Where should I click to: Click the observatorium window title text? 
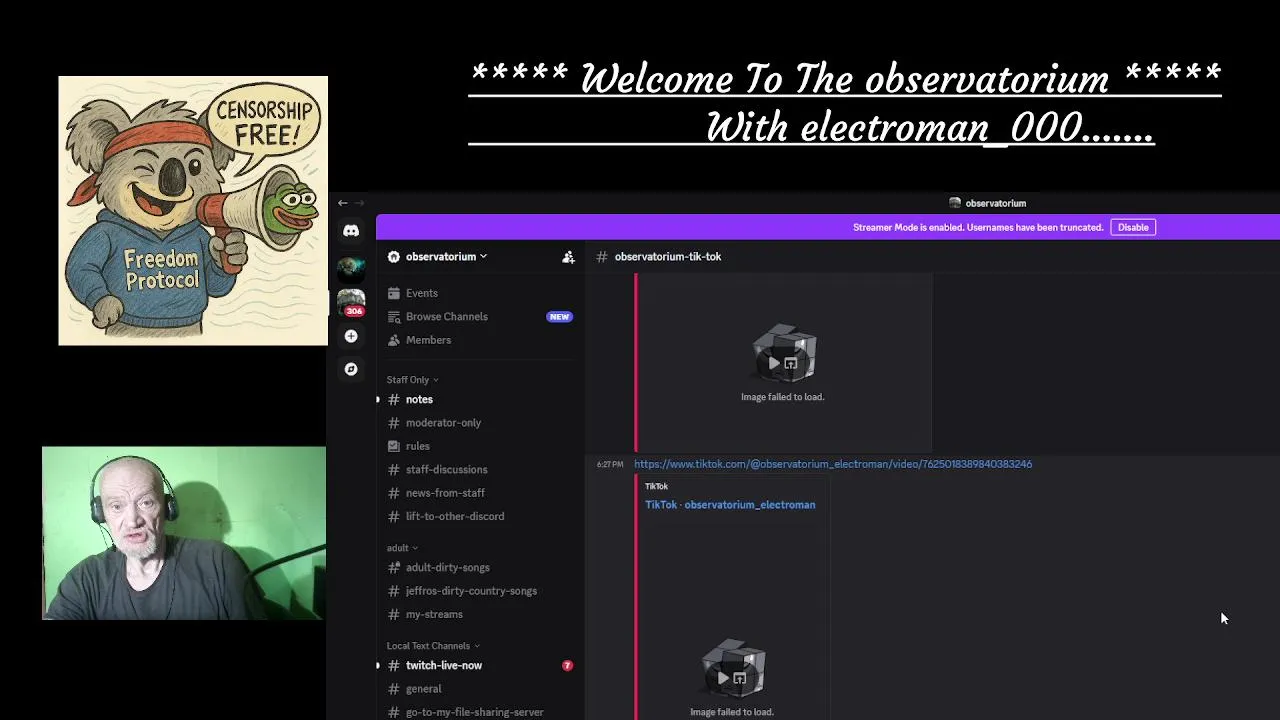click(995, 203)
